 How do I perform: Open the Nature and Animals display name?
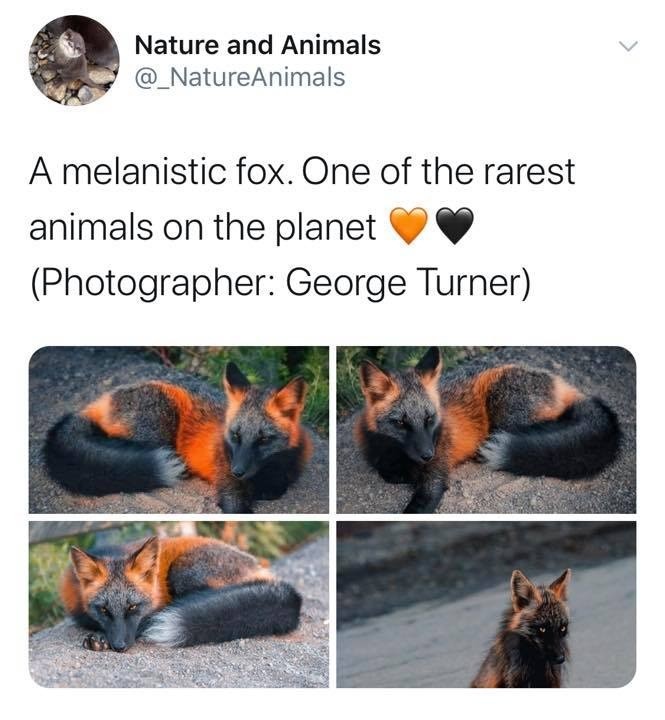point(257,45)
